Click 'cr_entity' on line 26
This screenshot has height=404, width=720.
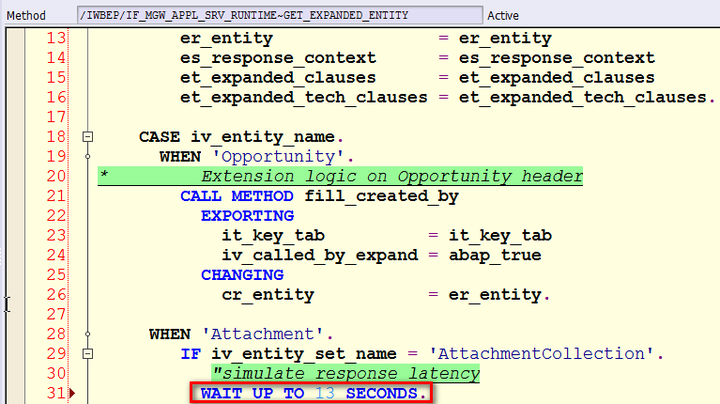(x=268, y=295)
